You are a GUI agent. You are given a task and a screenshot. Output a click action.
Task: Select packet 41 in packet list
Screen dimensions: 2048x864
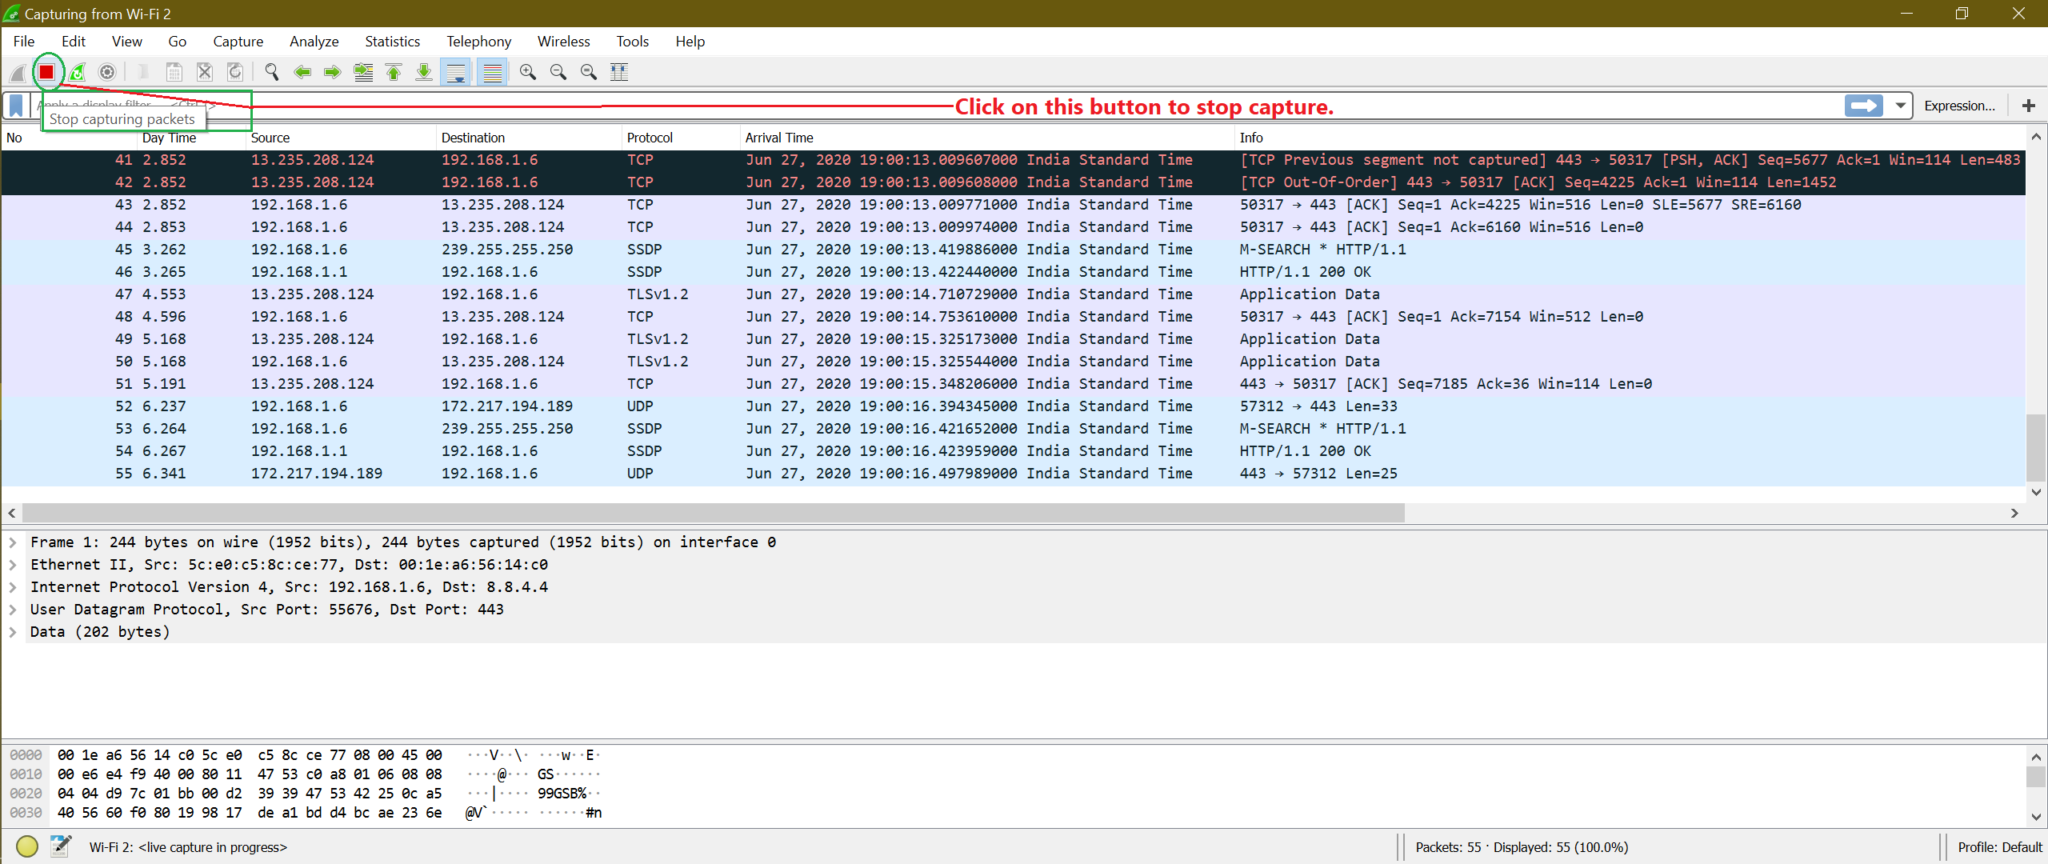(x=1013, y=160)
